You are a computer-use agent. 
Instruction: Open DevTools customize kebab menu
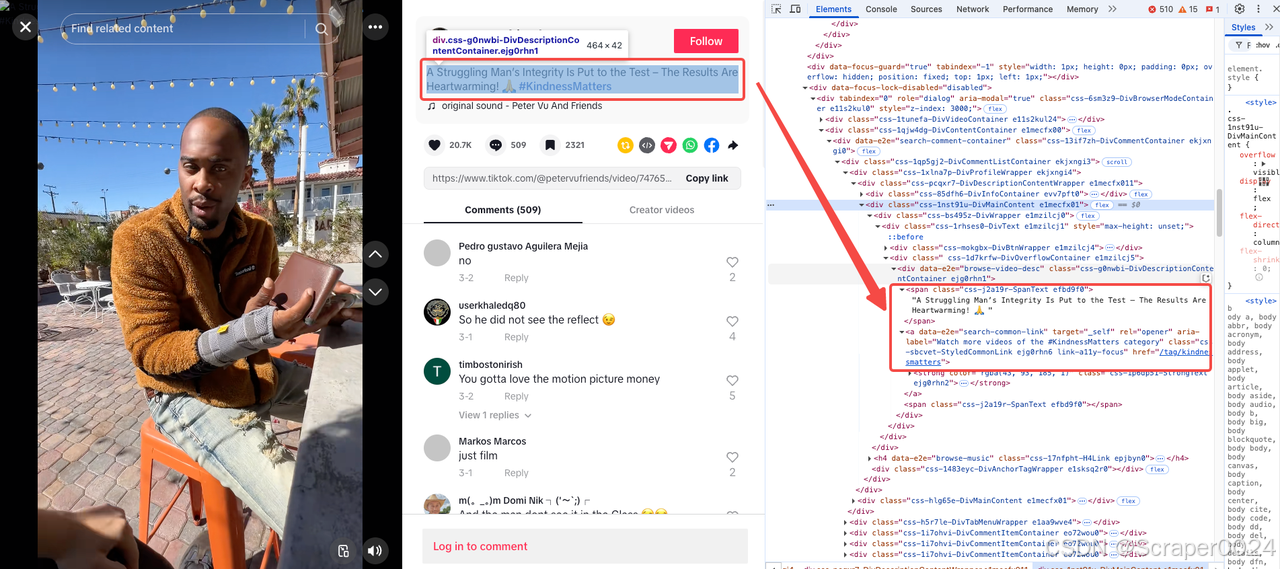[x=1260, y=9]
